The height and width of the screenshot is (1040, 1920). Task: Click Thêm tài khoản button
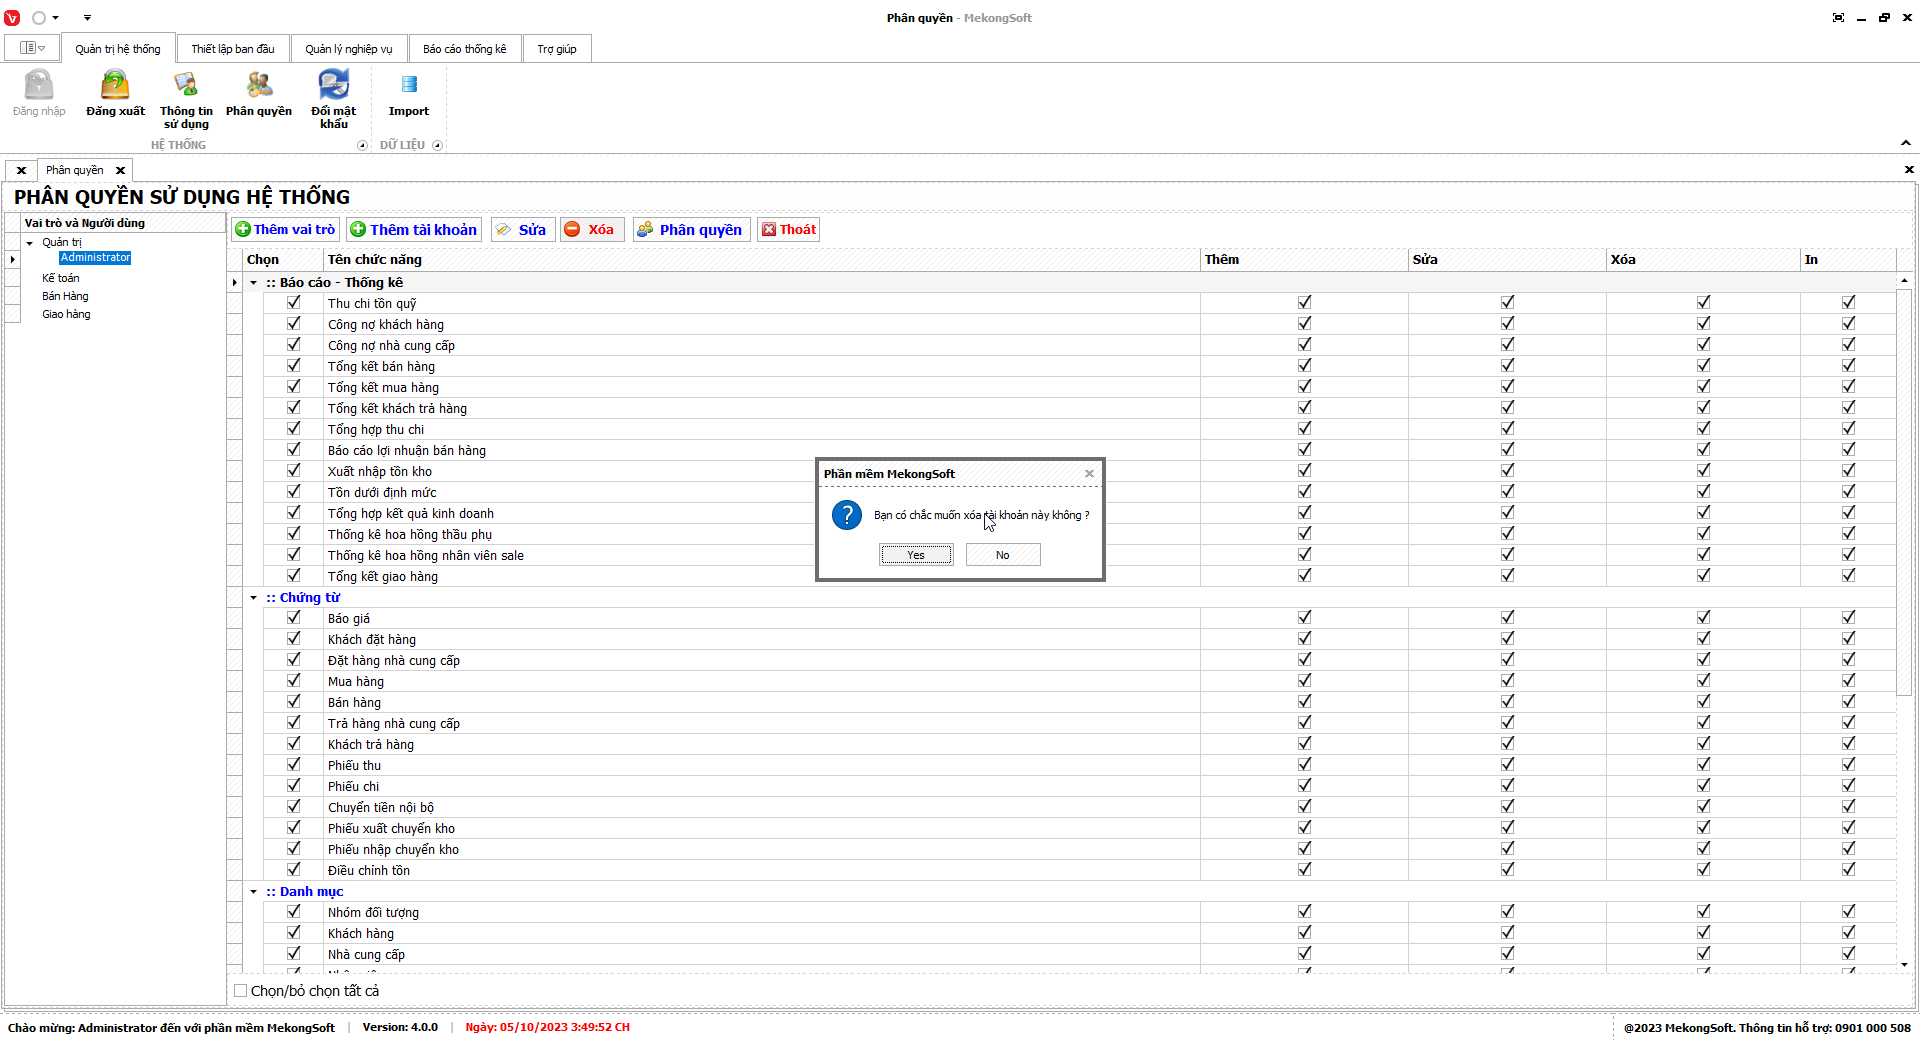pyautogui.click(x=414, y=230)
